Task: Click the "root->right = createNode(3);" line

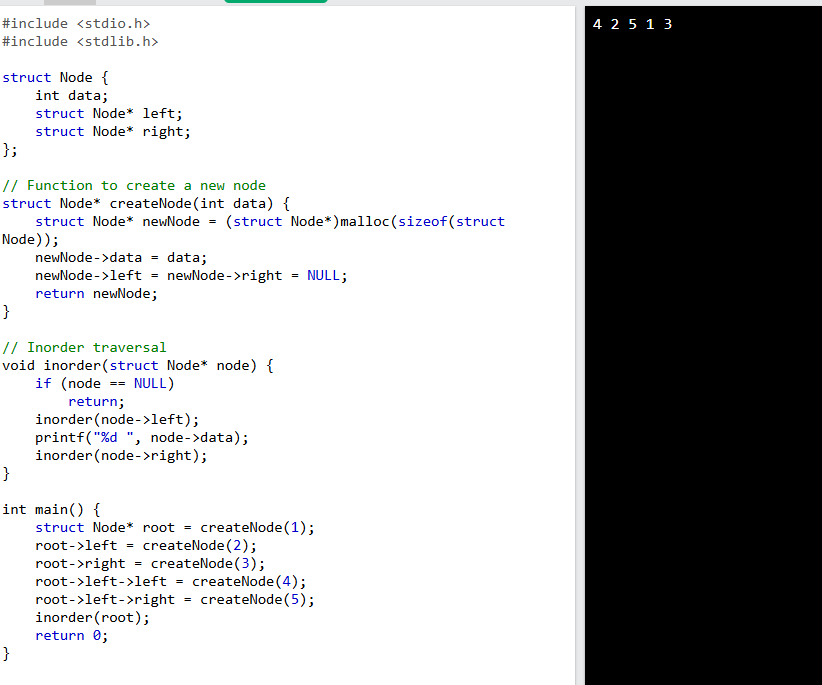Action: point(150,563)
